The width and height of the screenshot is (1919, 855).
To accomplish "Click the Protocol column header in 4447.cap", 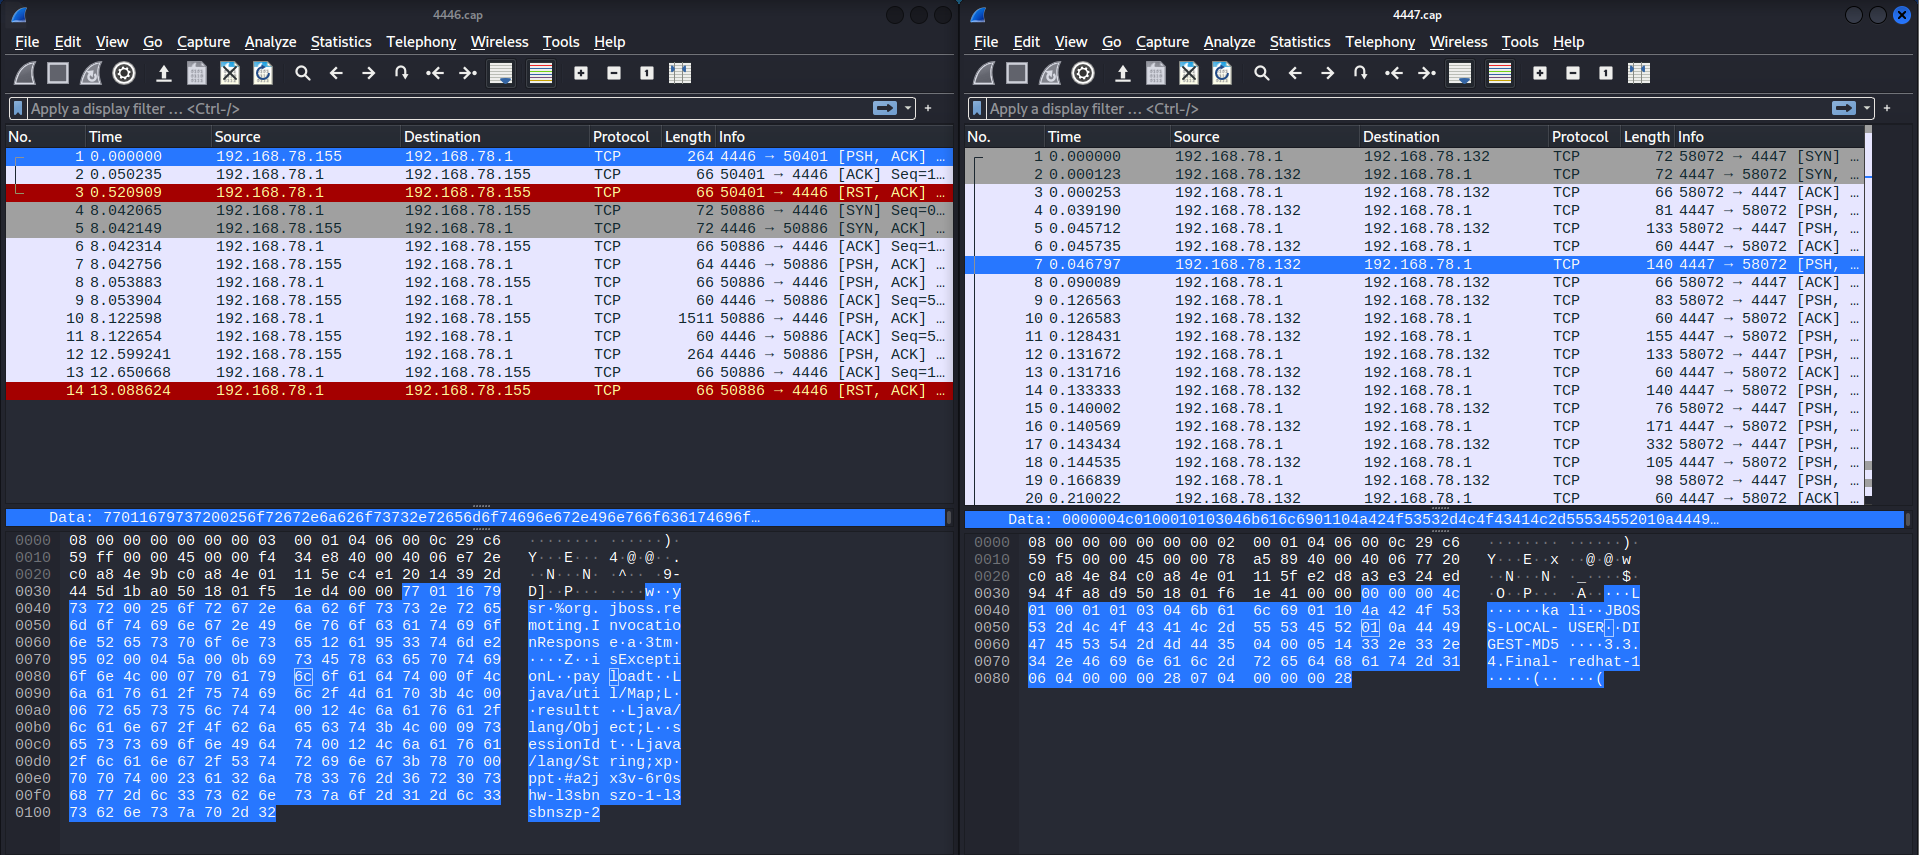I will pos(1579,137).
